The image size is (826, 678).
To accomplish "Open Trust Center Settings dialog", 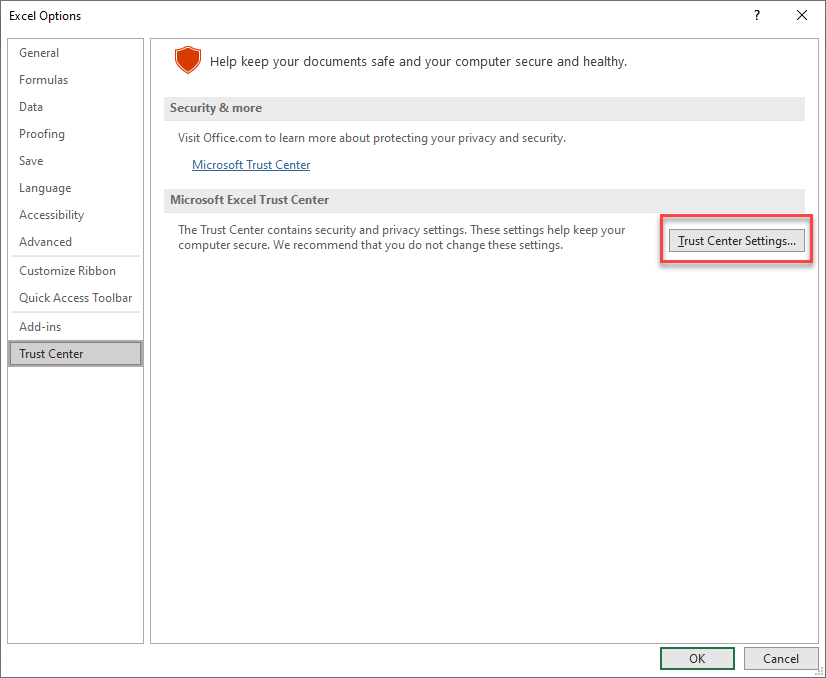I will 736,241.
